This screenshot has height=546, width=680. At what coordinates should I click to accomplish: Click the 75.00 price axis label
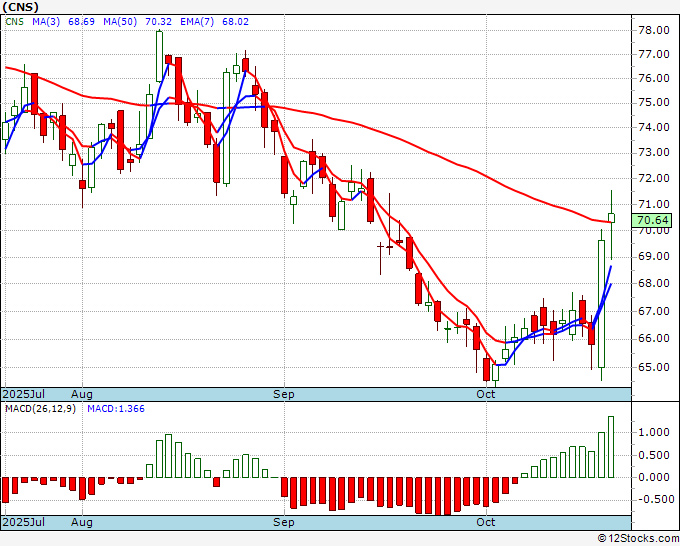[x=654, y=103]
